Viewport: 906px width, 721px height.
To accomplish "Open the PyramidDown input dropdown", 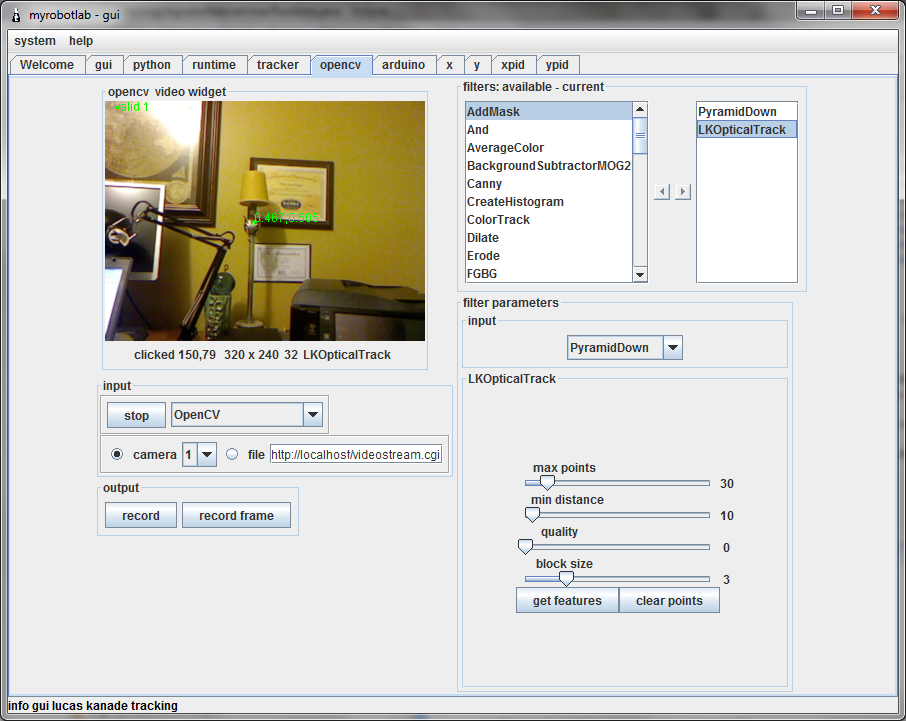I will click(x=673, y=348).
